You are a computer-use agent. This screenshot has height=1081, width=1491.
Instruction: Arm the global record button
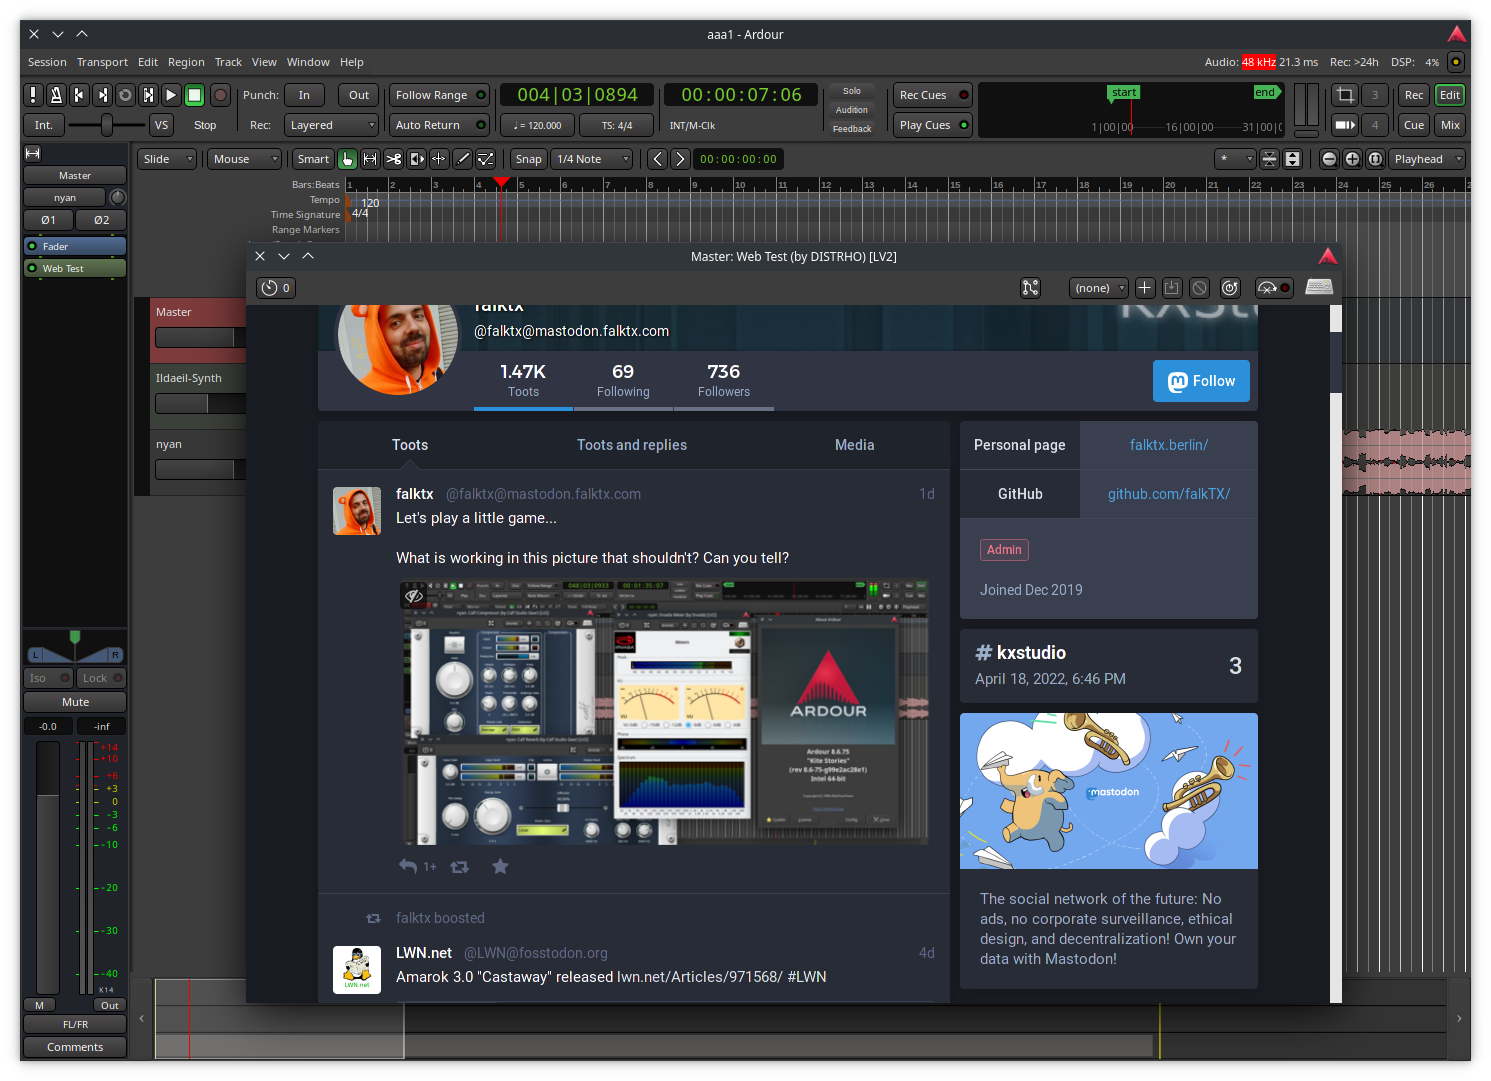coord(220,95)
